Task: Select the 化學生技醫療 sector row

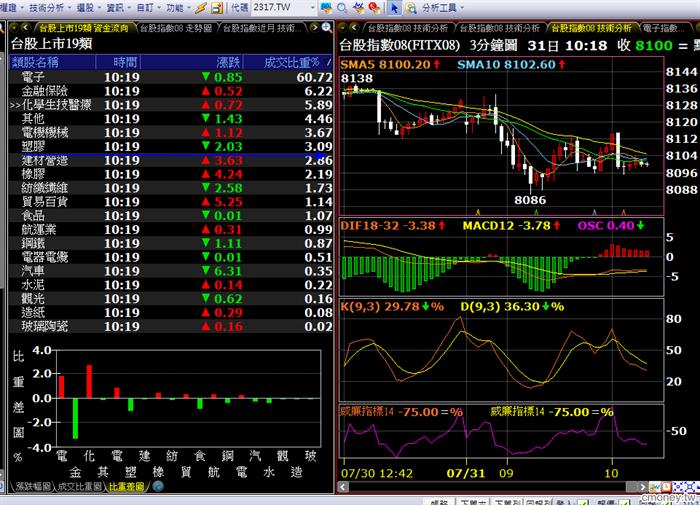Action: click(171, 105)
